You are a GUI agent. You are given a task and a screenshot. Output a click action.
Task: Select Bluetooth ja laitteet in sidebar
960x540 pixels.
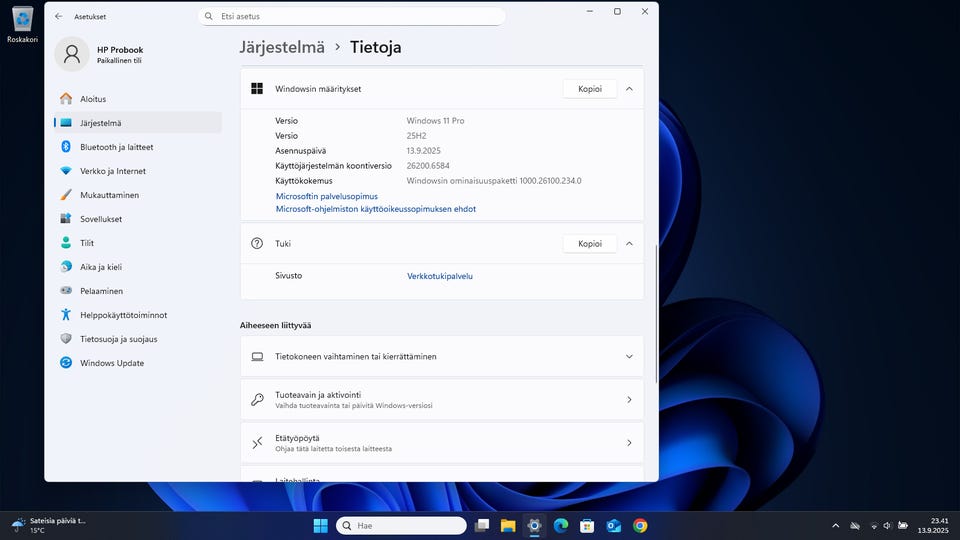click(116, 147)
